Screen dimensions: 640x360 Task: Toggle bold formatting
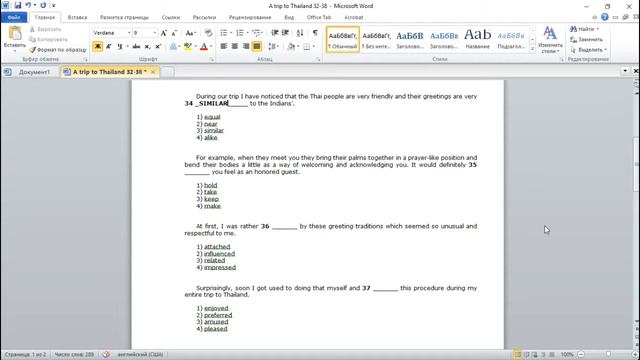pos(98,47)
